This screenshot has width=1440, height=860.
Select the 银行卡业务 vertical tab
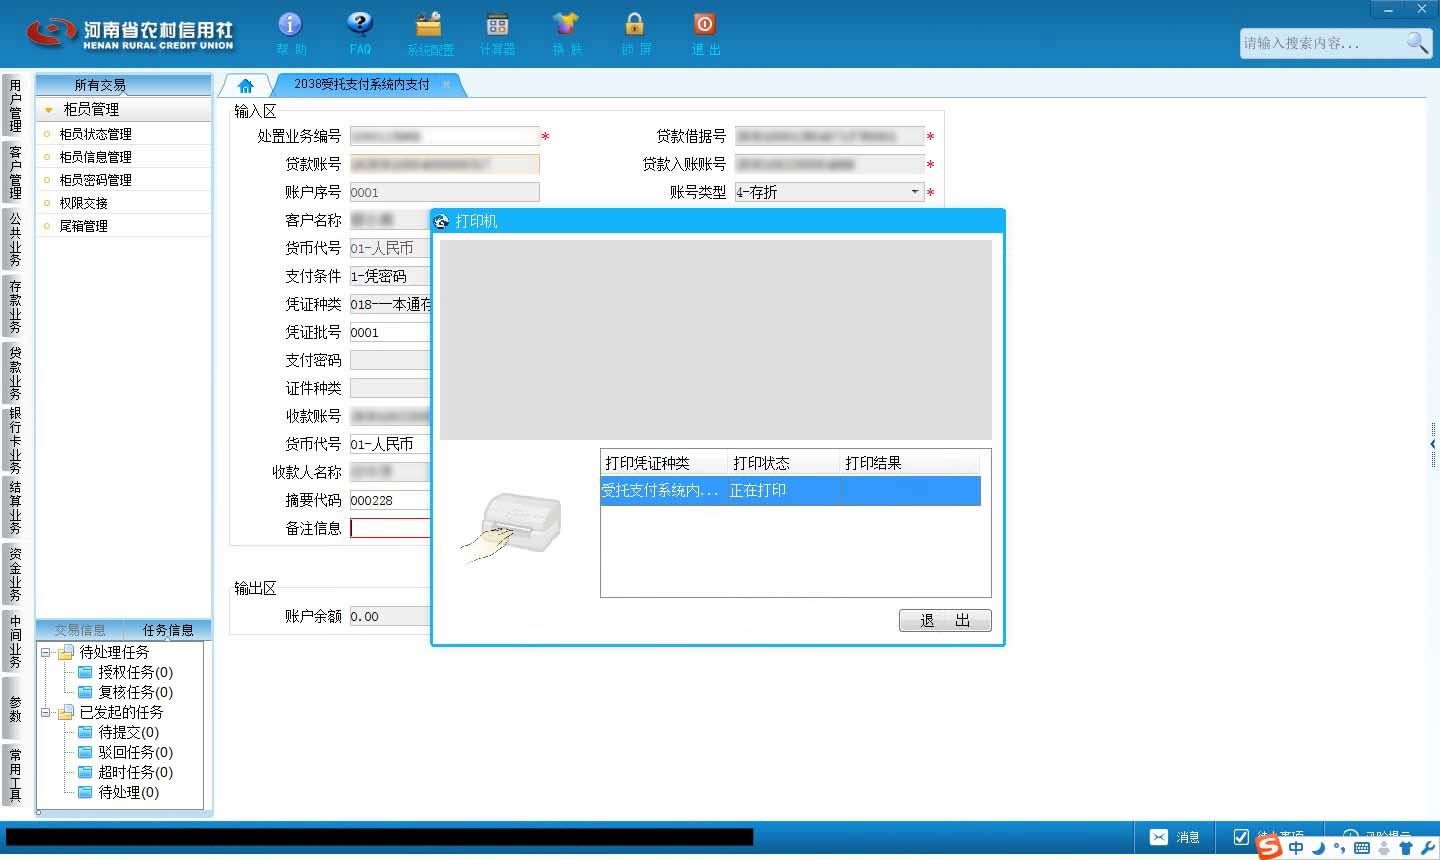tap(14, 440)
